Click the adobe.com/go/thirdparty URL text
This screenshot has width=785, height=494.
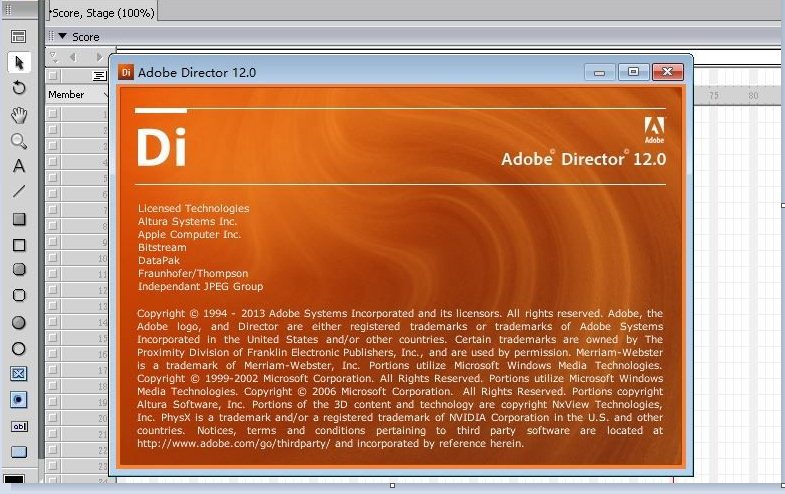tap(234, 443)
